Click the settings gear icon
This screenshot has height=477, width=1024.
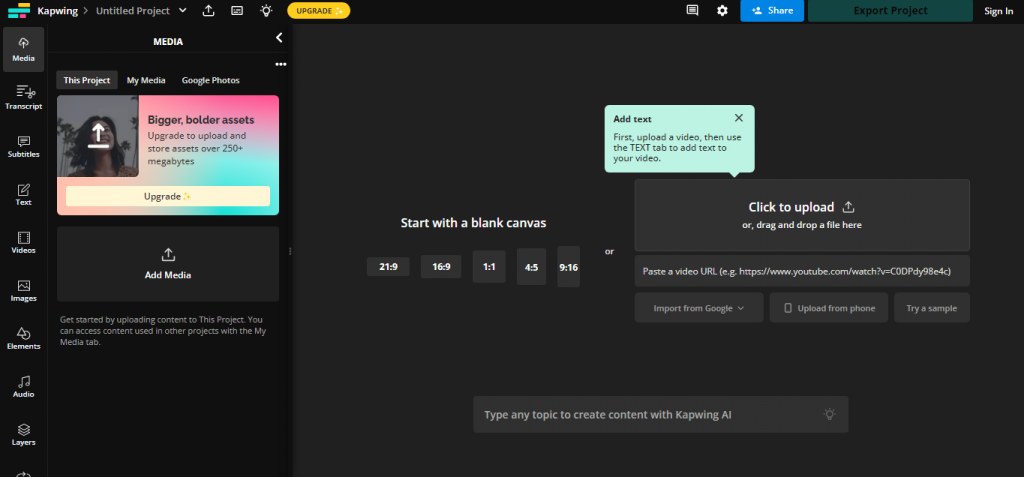722,11
